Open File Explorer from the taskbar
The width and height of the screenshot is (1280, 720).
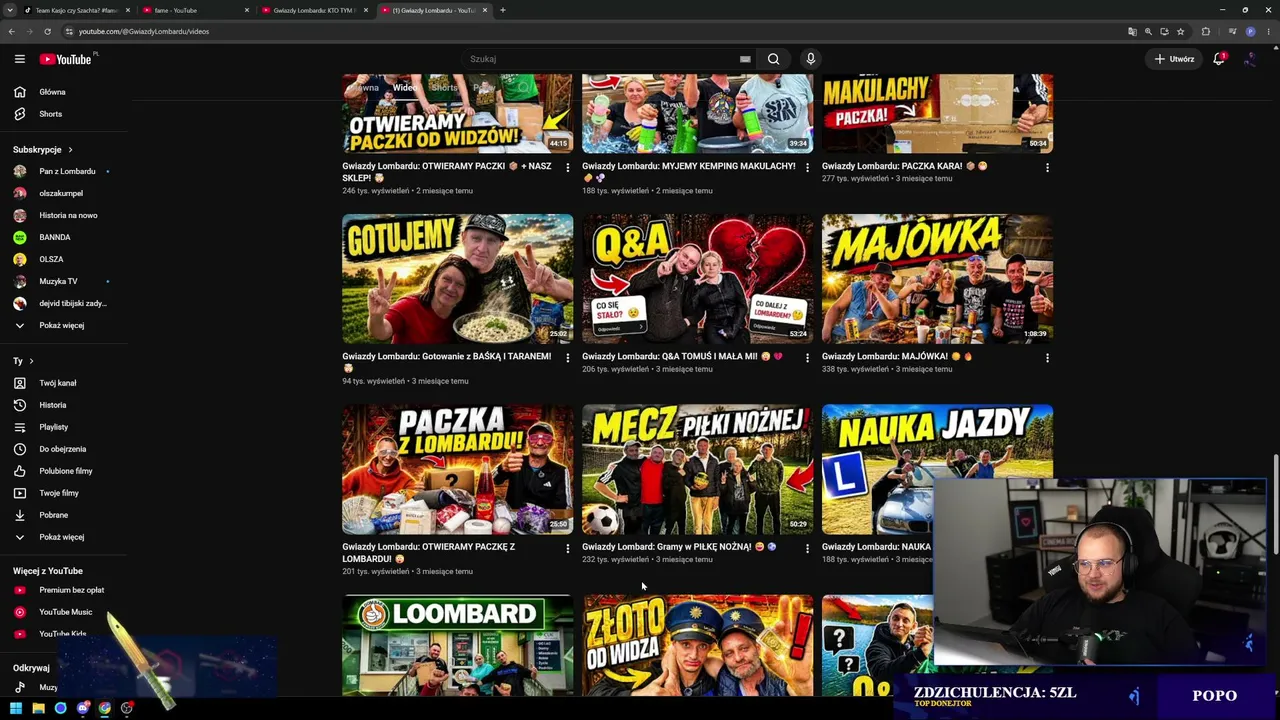click(38, 708)
